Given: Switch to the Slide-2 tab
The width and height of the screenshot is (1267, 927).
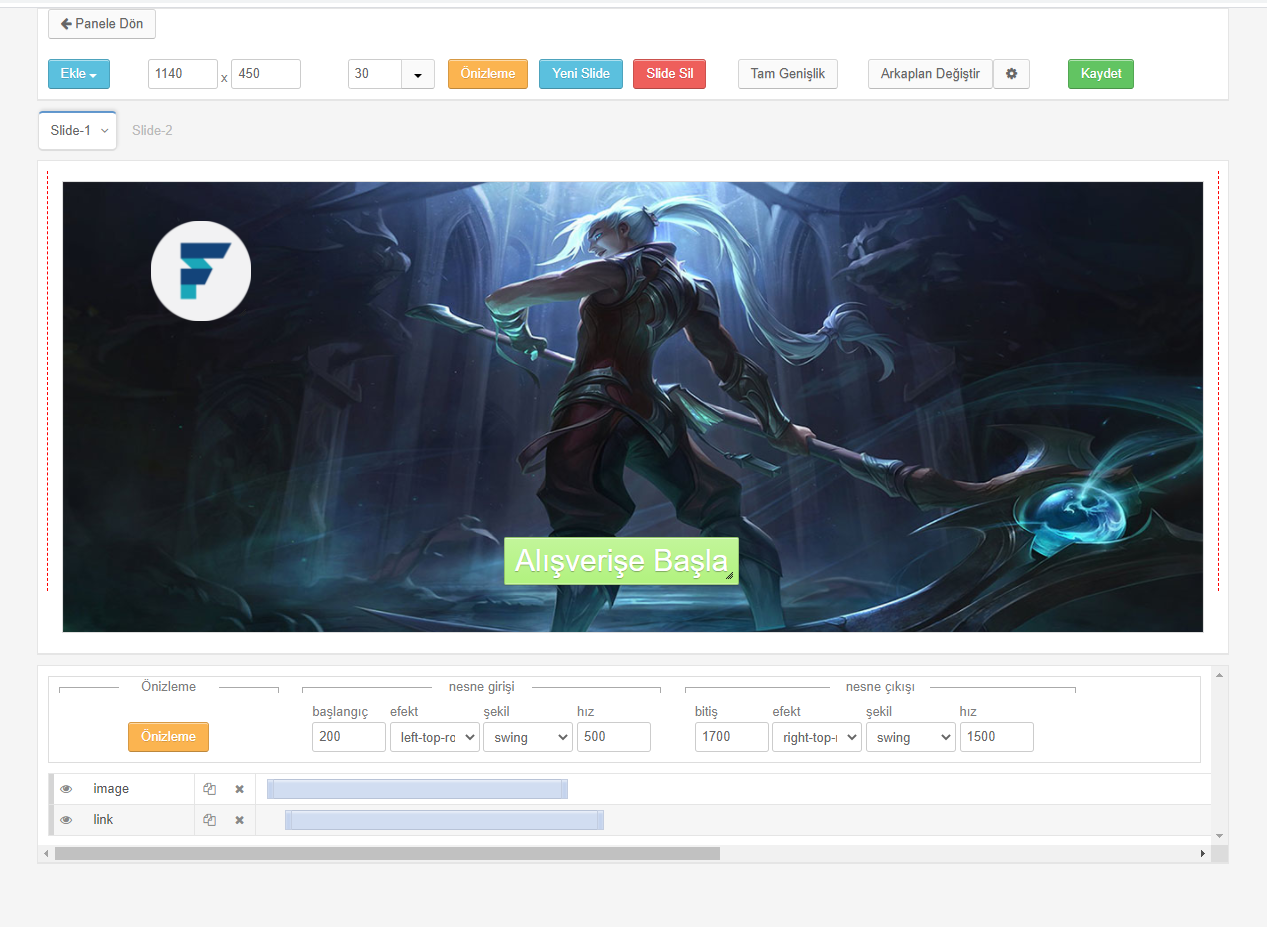Looking at the screenshot, I should [152, 131].
